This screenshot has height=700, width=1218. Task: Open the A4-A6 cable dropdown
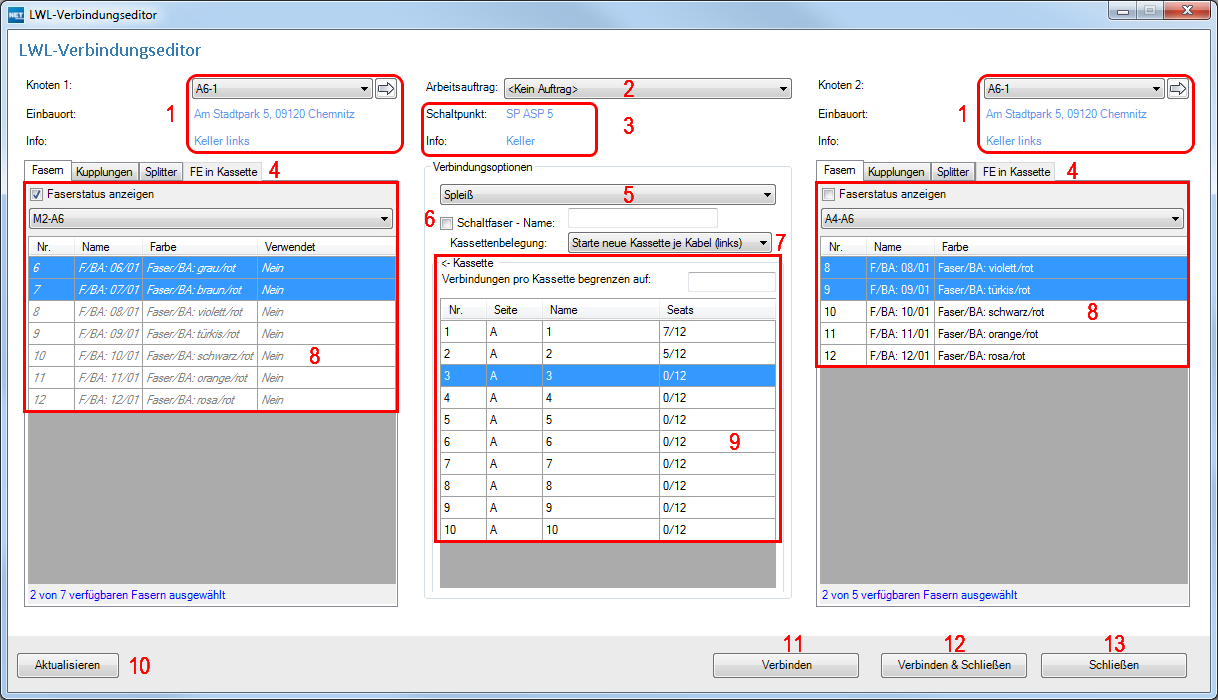(1002, 219)
